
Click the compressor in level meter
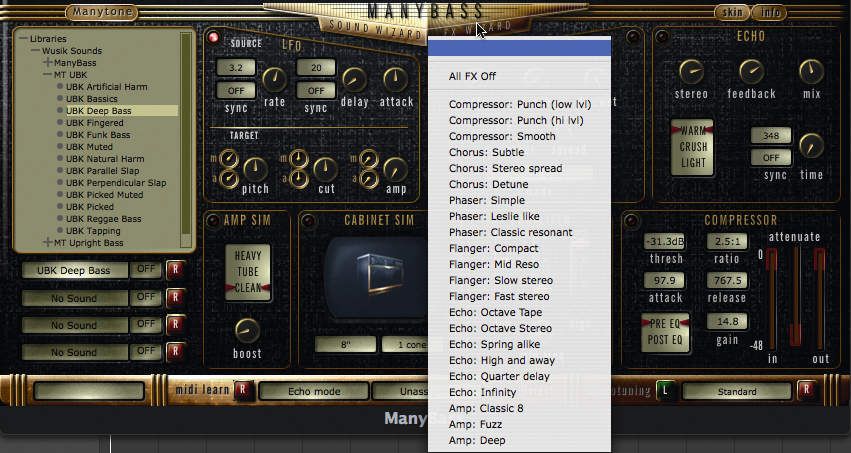pos(771,297)
